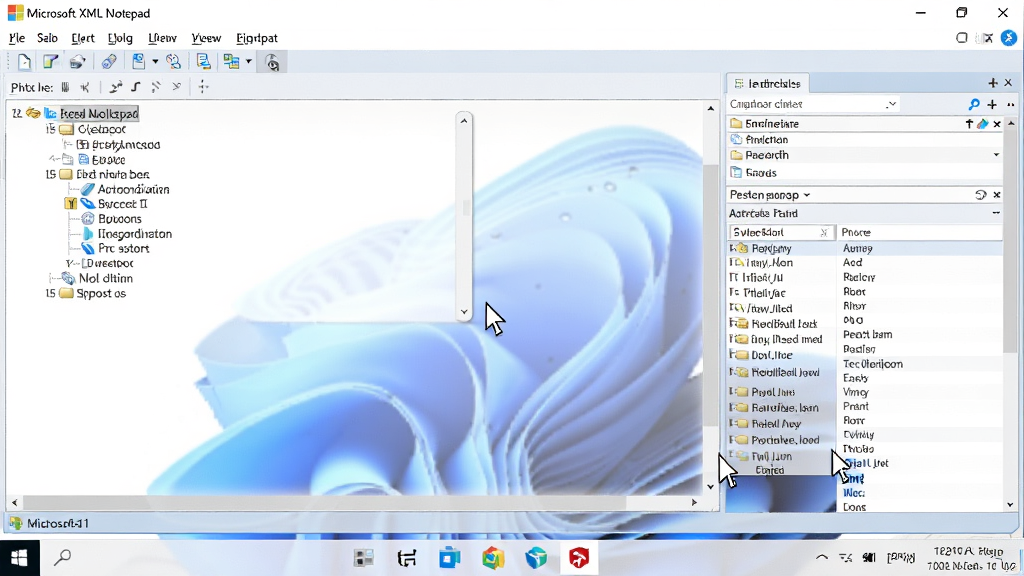The height and width of the screenshot is (576, 1024).
Task: Select the first tab of the right panel
Action: (768, 84)
